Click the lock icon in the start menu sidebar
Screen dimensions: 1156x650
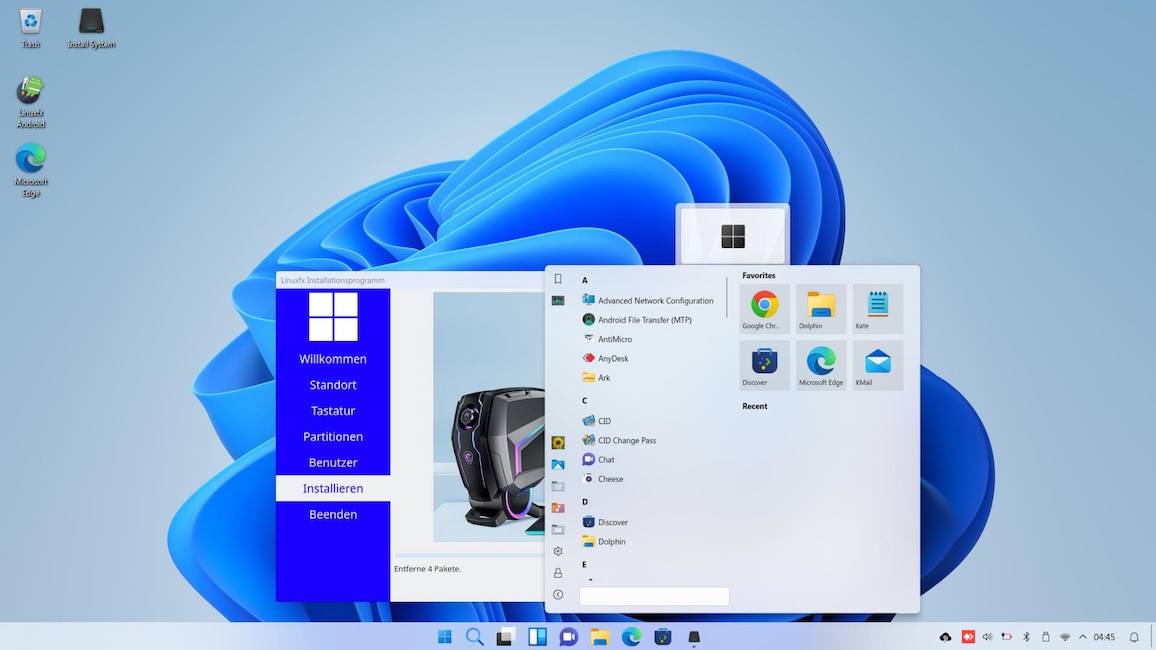[x=557, y=573]
